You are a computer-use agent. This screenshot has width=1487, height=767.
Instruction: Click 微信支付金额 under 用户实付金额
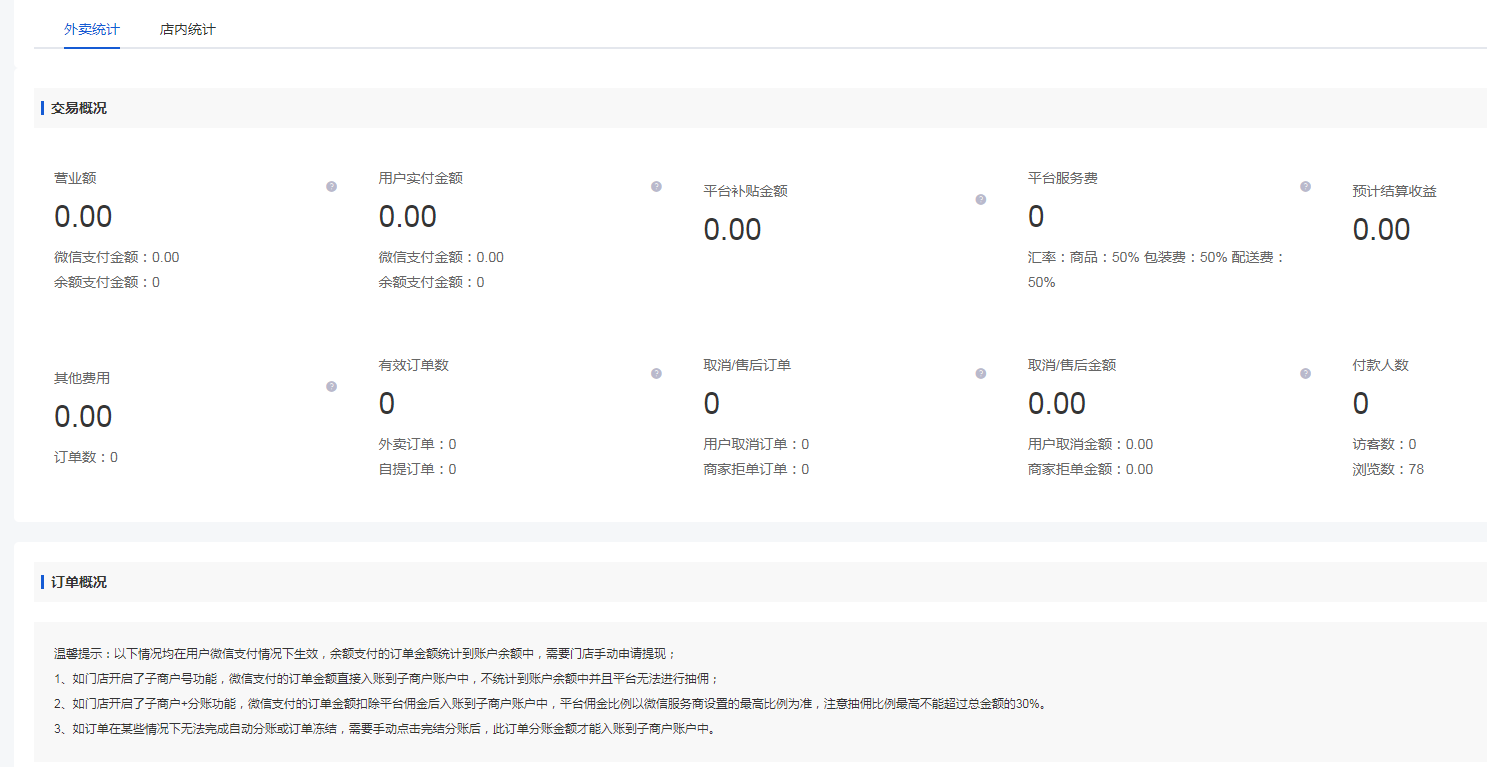(x=442, y=257)
